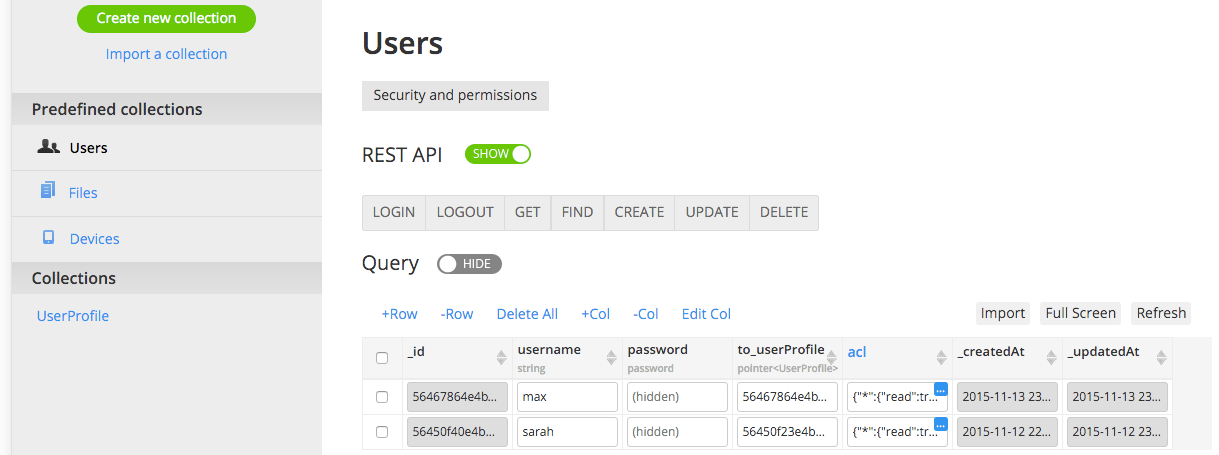Click the Users icon in sidebar

pyautogui.click(x=48, y=147)
